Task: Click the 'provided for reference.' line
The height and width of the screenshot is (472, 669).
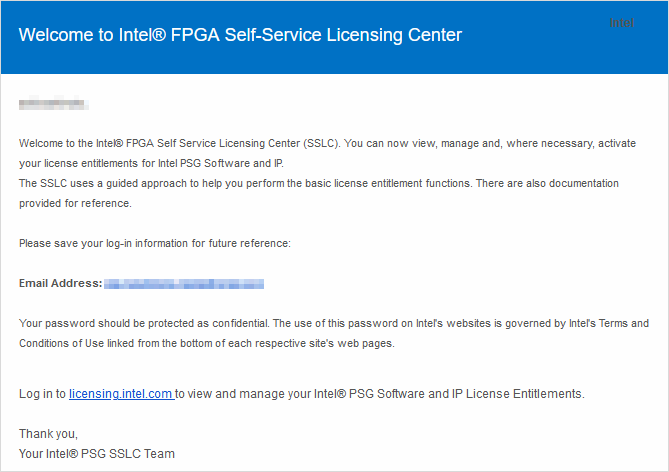Action: (x=75, y=204)
